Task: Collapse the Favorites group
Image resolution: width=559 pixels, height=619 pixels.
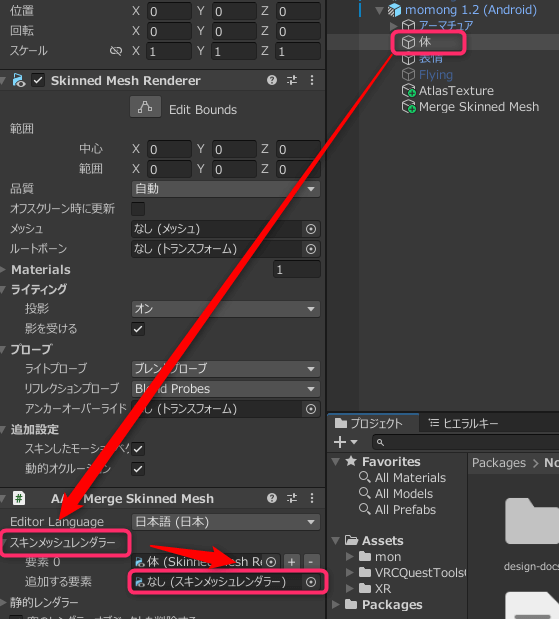Action: point(336,461)
